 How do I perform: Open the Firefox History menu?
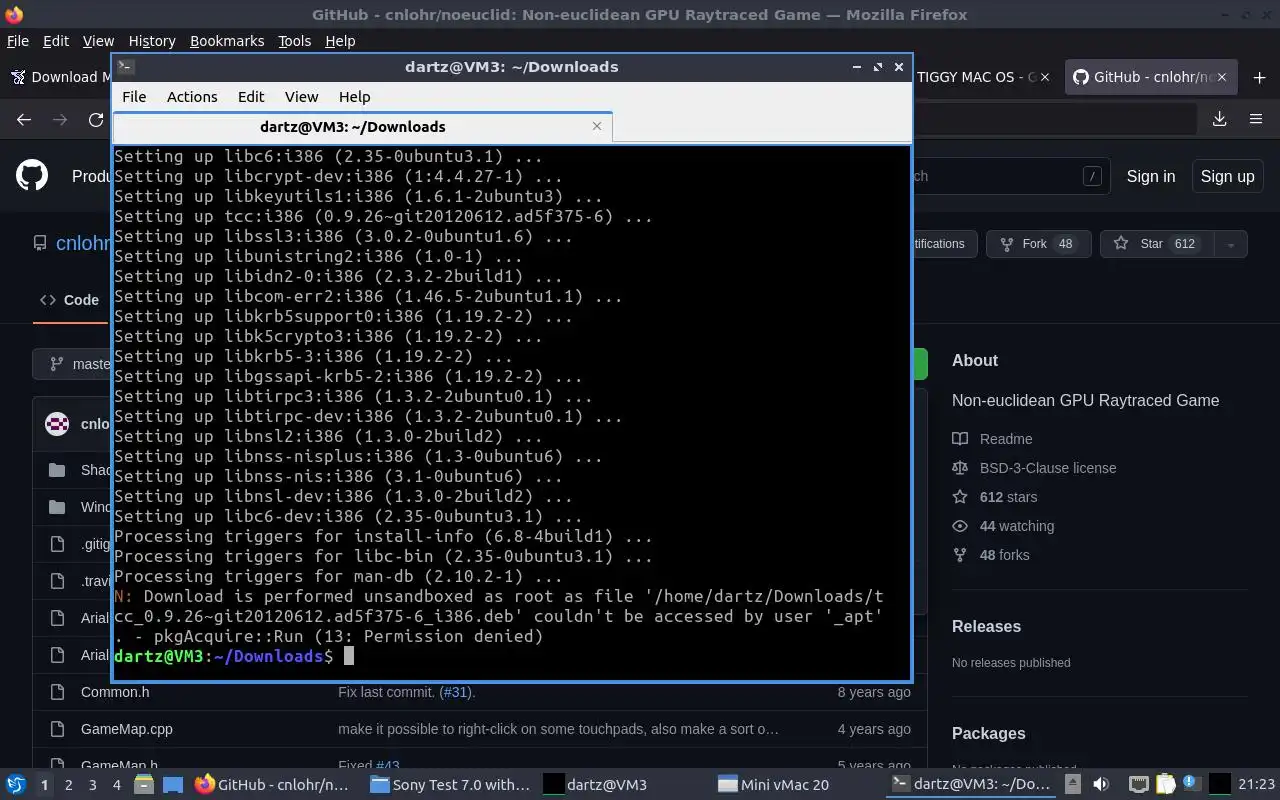tap(152, 41)
